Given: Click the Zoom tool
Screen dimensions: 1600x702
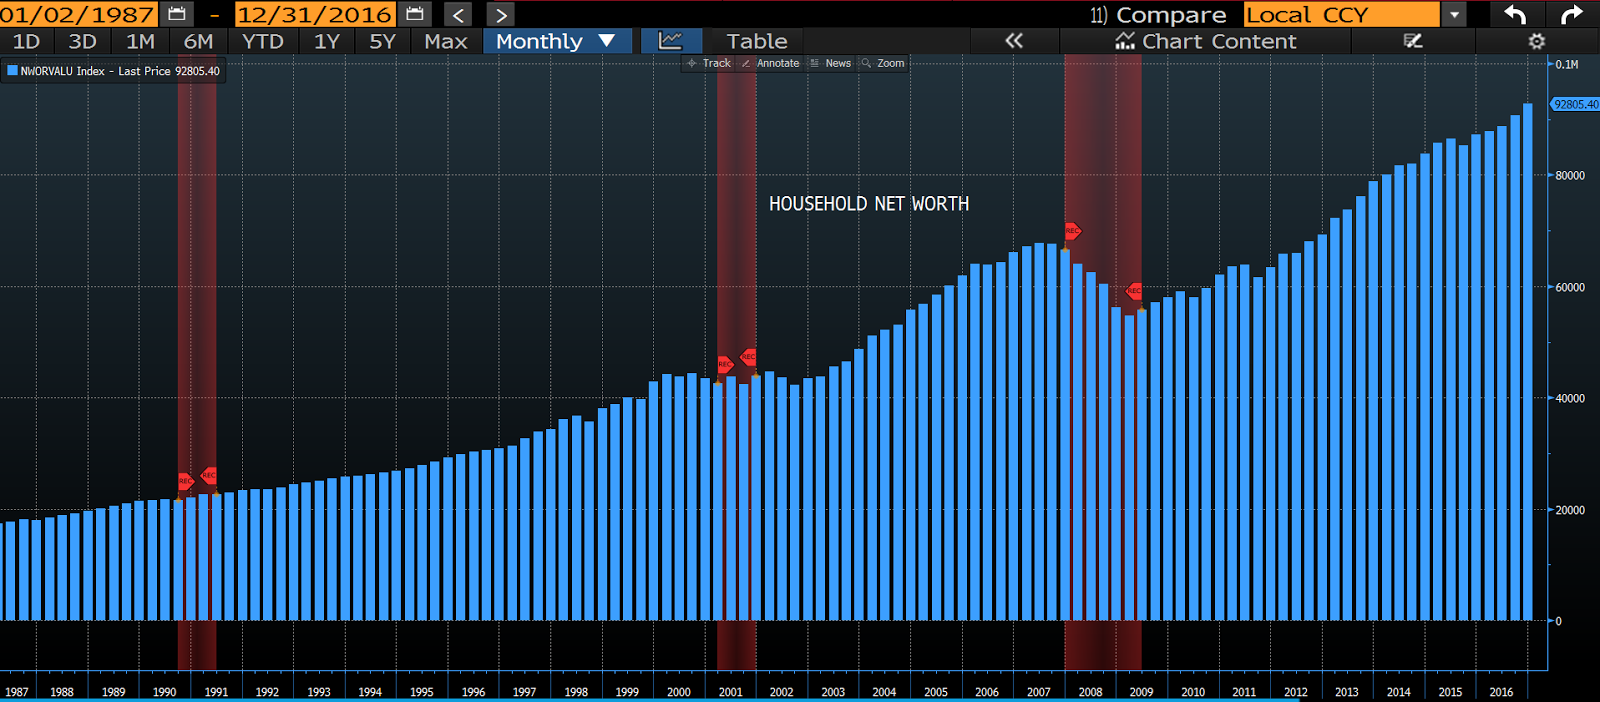Looking at the screenshot, I should pyautogui.click(x=883, y=63).
